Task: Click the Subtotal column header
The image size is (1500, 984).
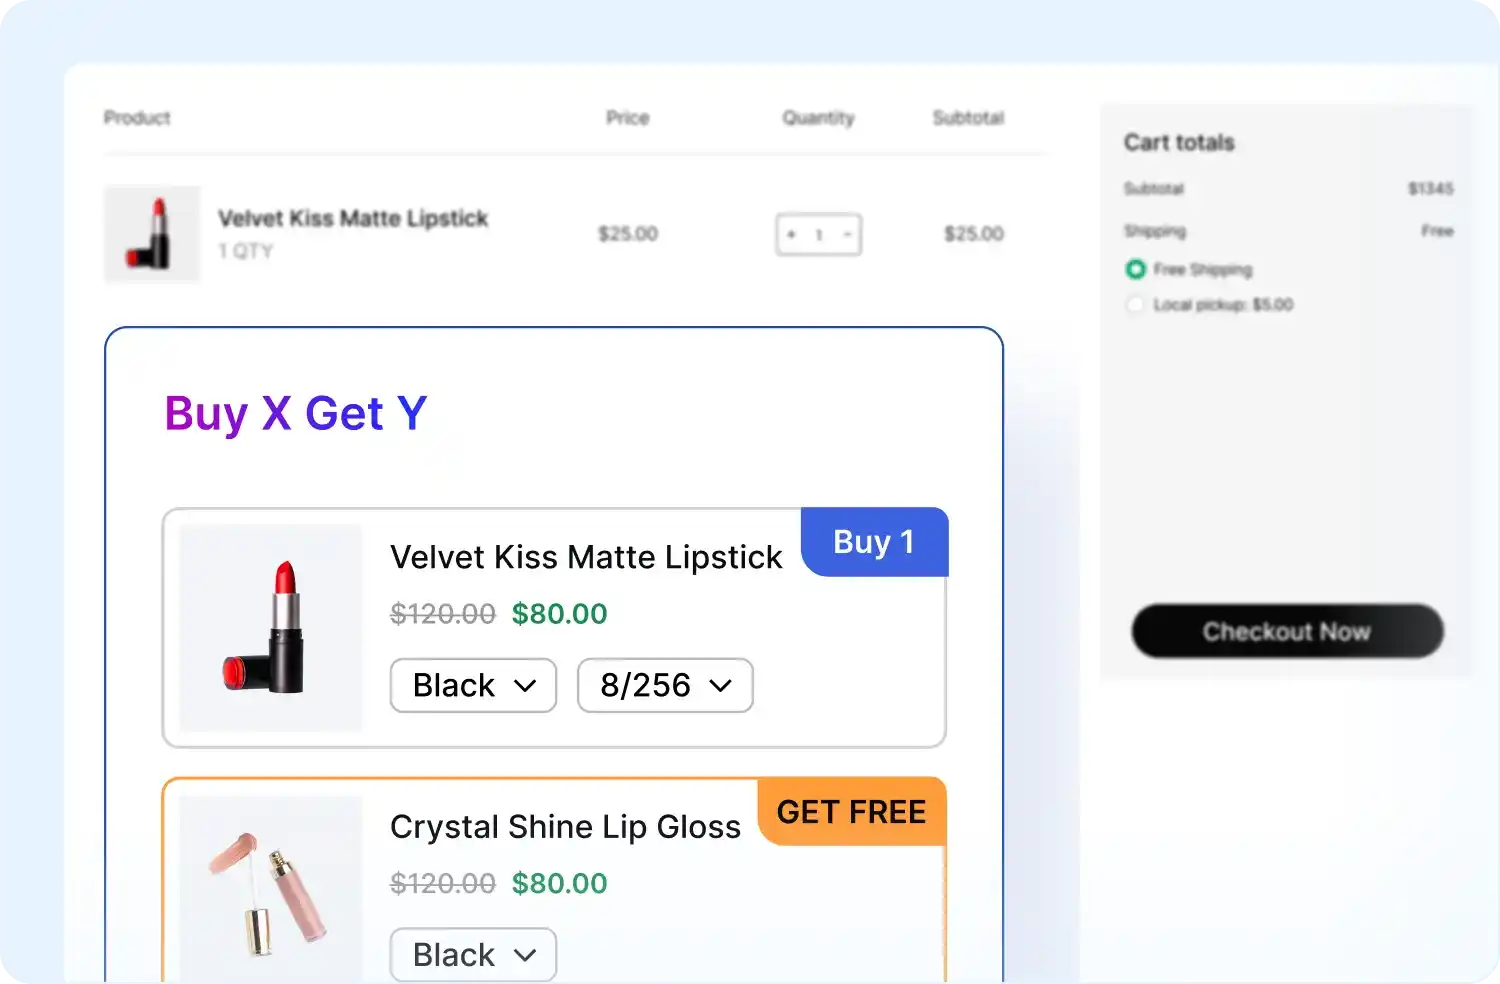Action: click(967, 117)
